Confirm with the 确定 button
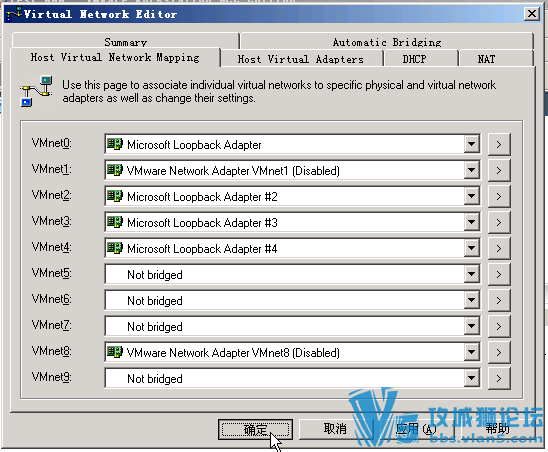Image resolution: width=548 pixels, height=452 pixels. [x=255, y=429]
